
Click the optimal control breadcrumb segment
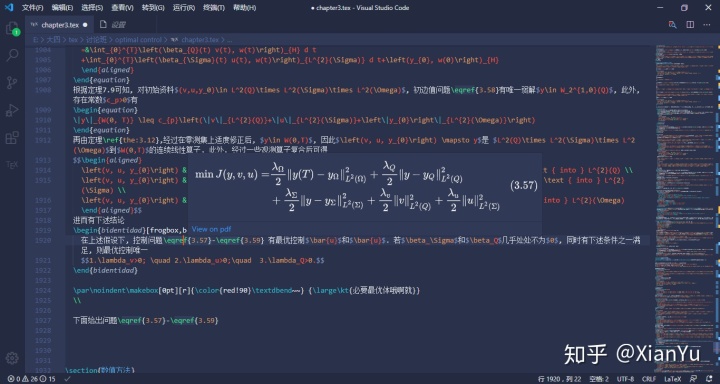coord(138,40)
